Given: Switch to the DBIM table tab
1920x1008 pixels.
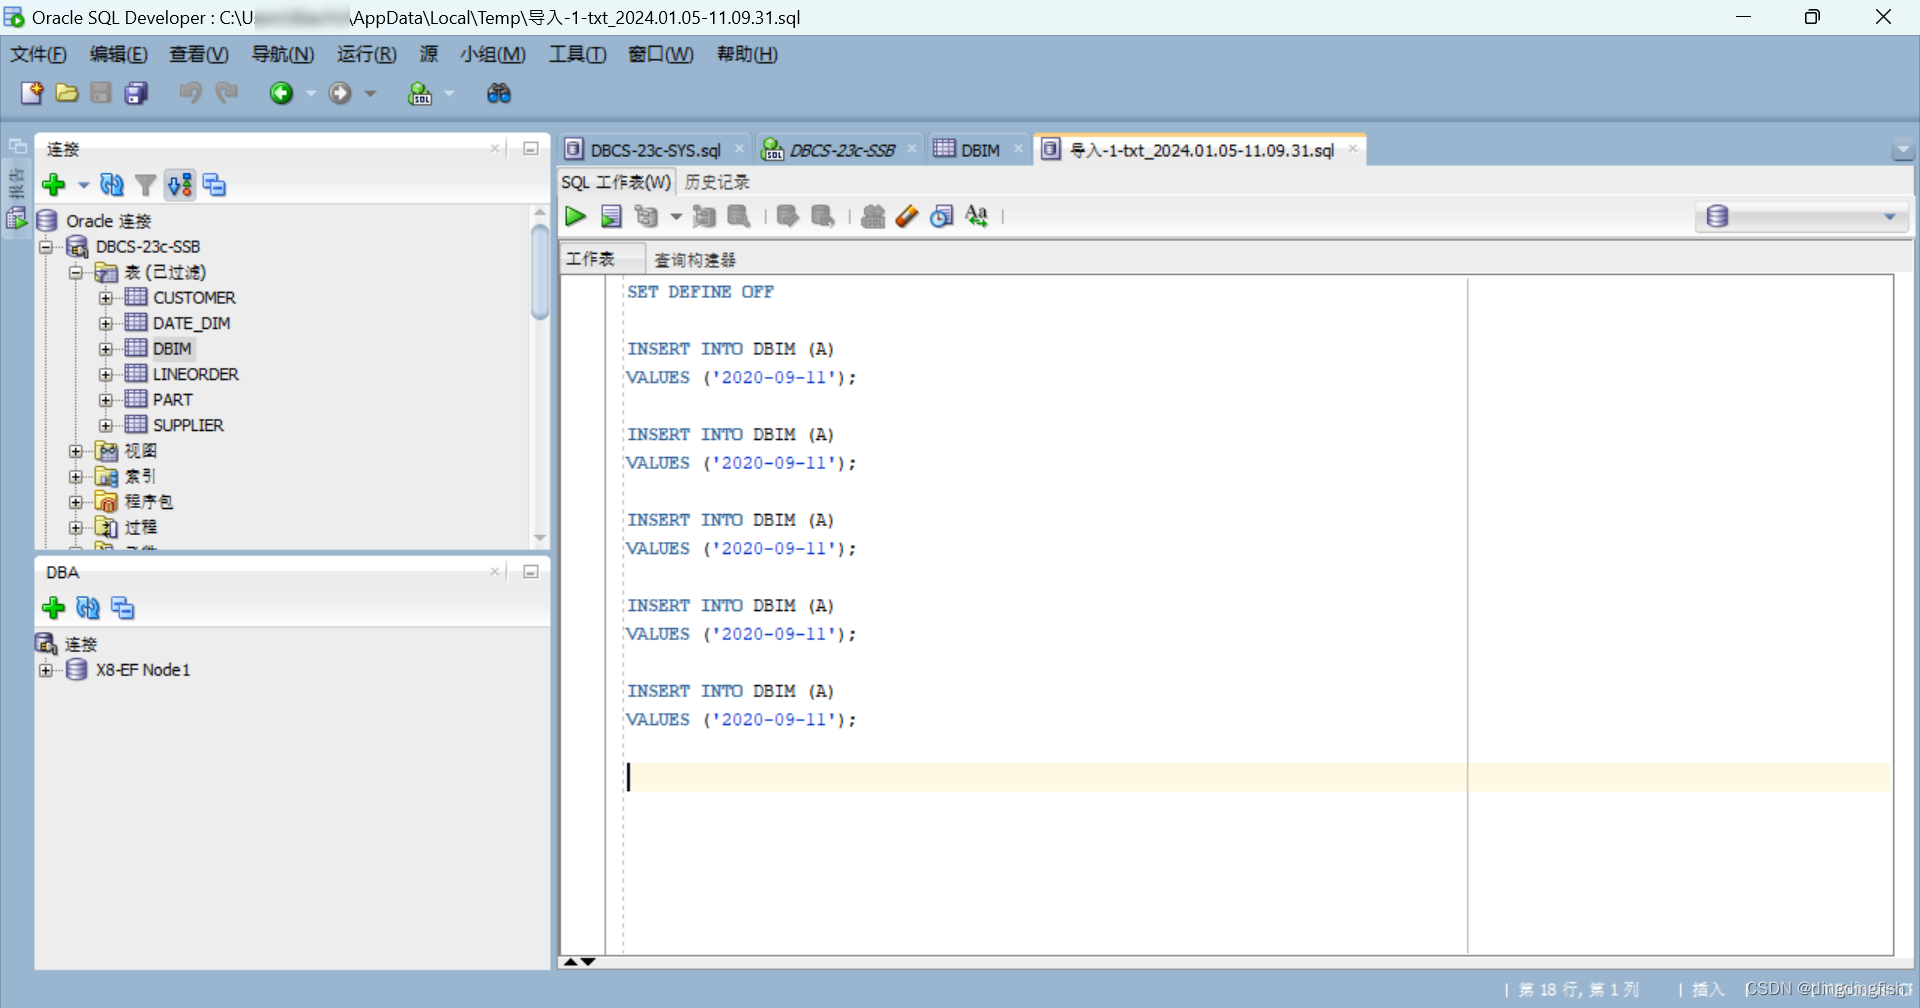Looking at the screenshot, I should pyautogui.click(x=979, y=150).
